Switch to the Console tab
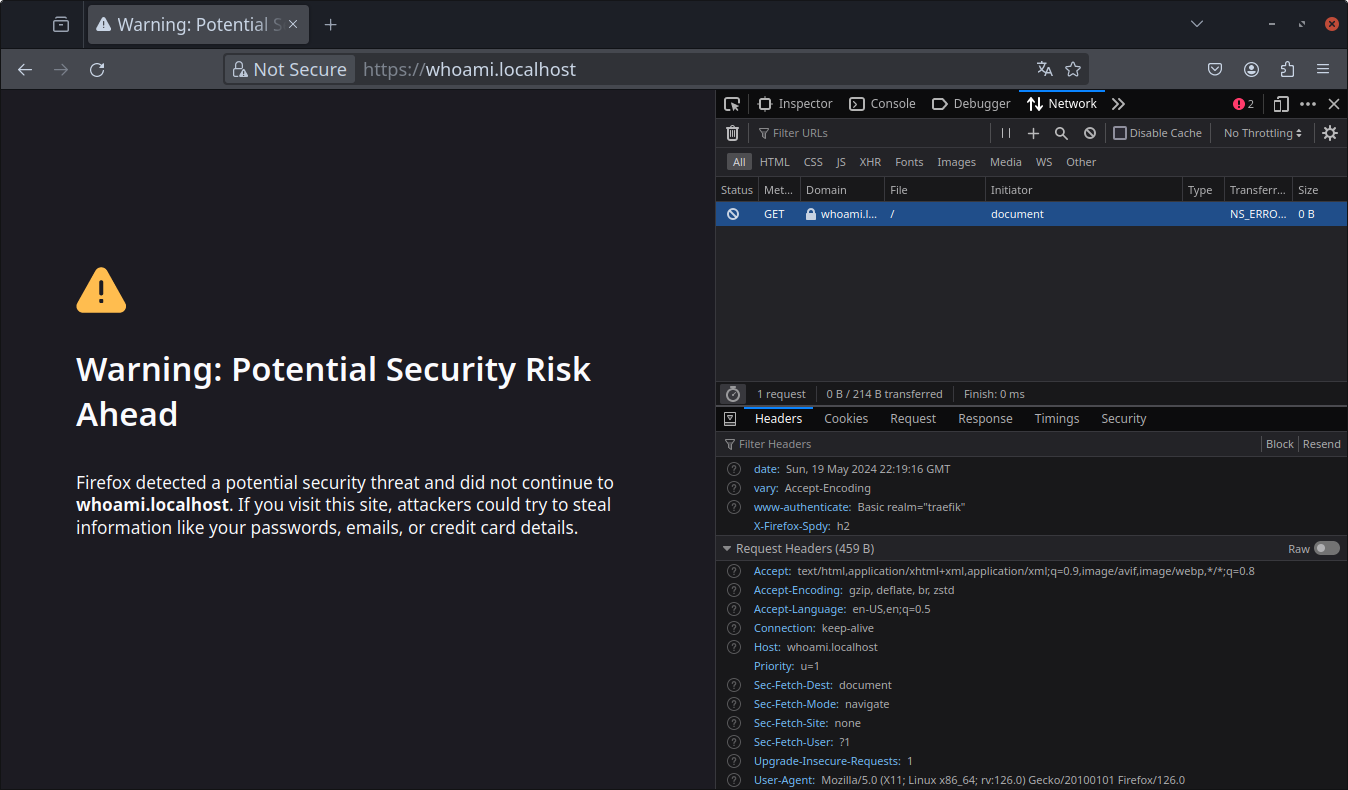This screenshot has height=790, width=1348. pyautogui.click(x=882, y=104)
